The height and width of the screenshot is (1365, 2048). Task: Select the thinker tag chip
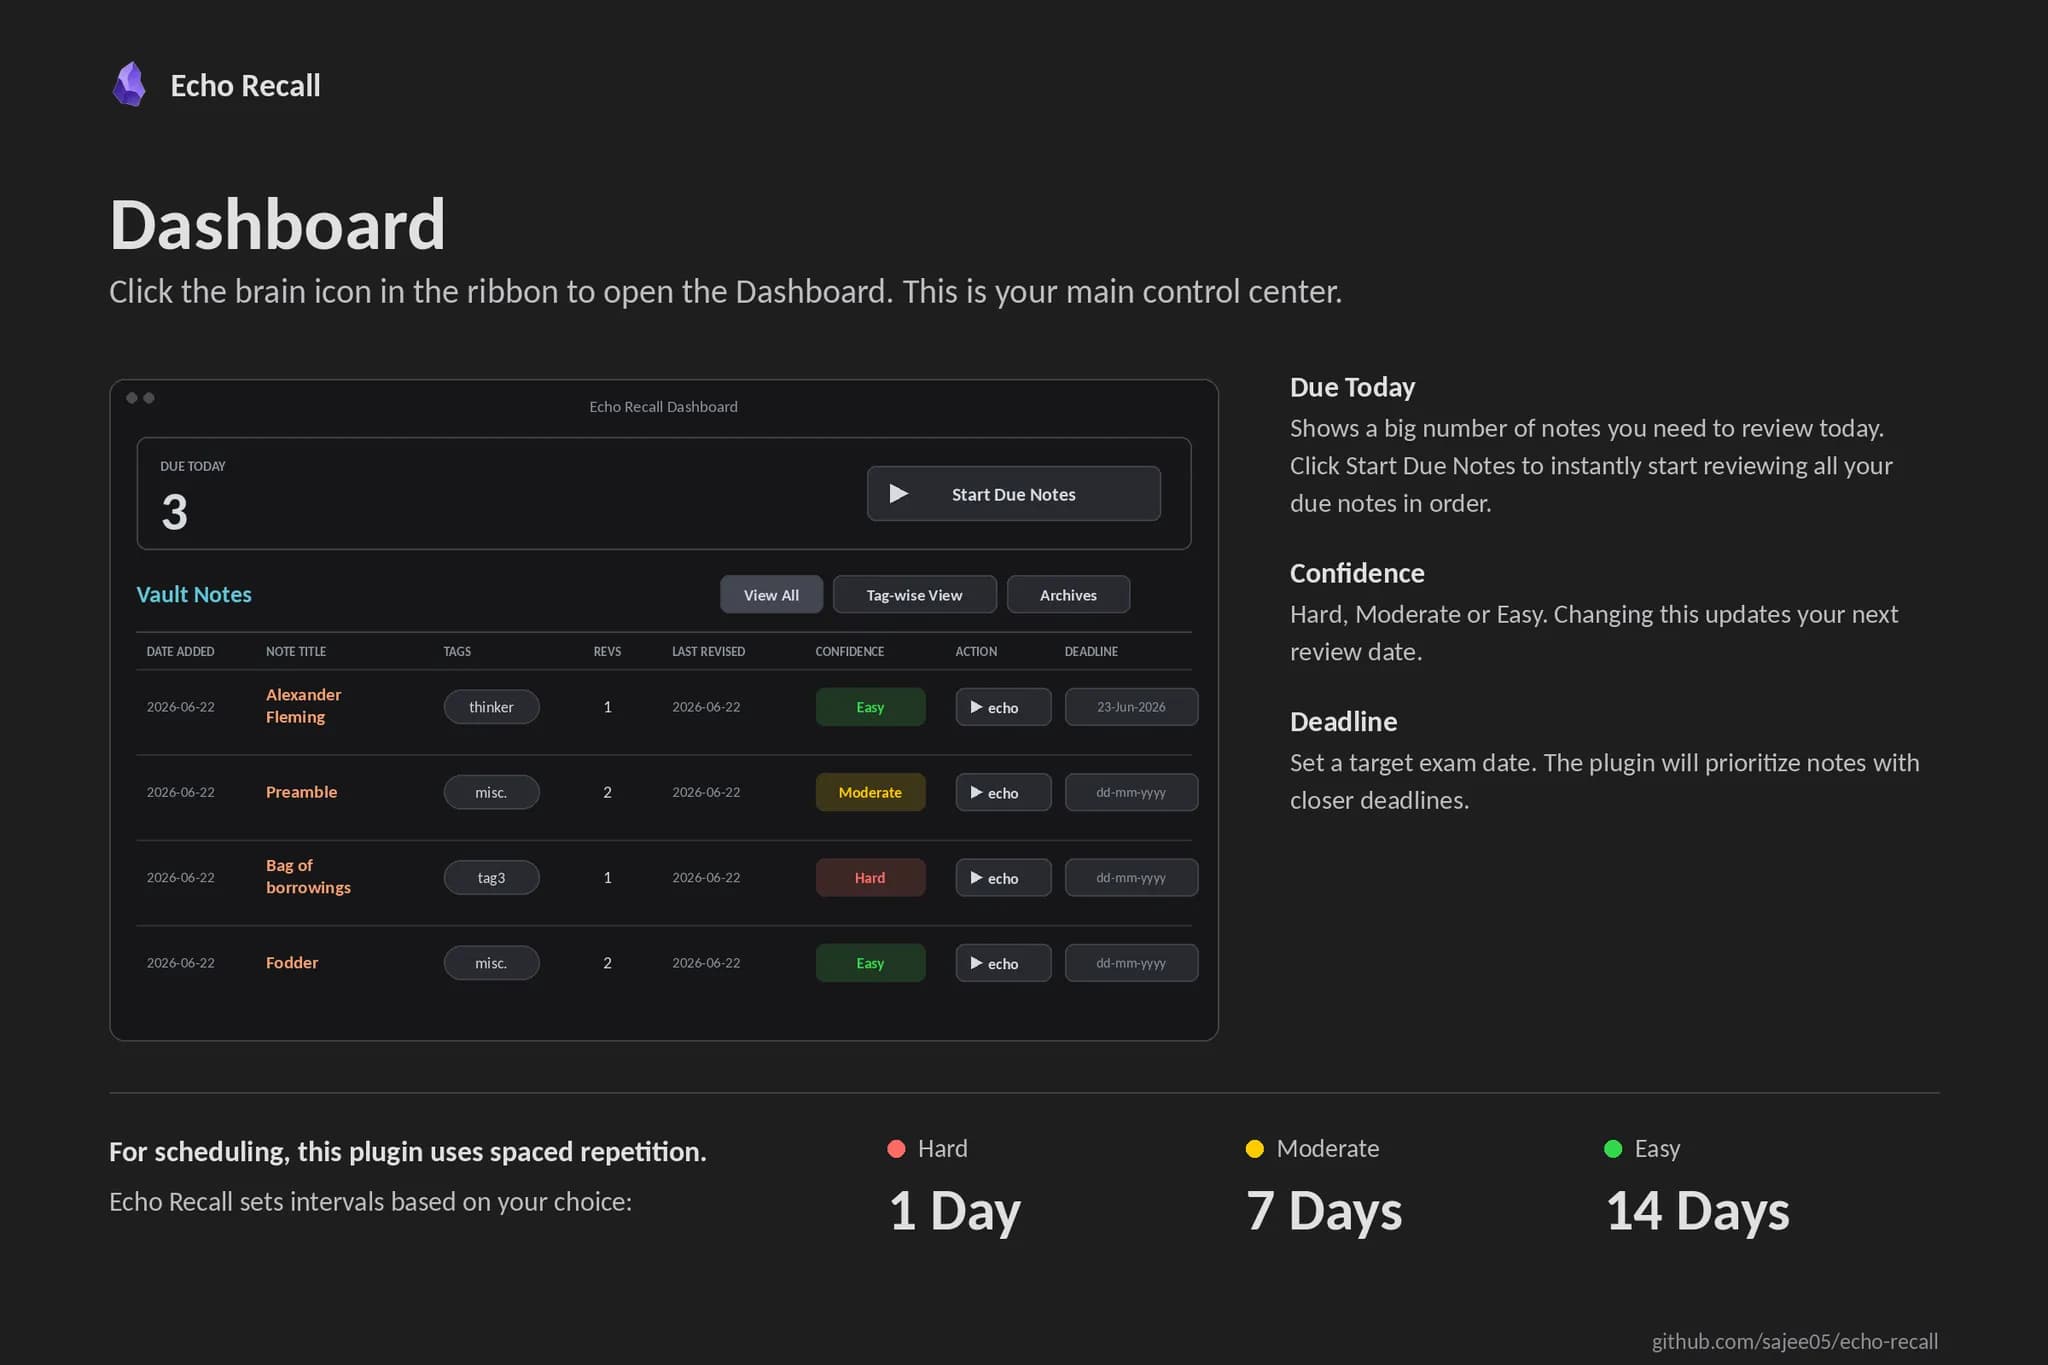491,707
